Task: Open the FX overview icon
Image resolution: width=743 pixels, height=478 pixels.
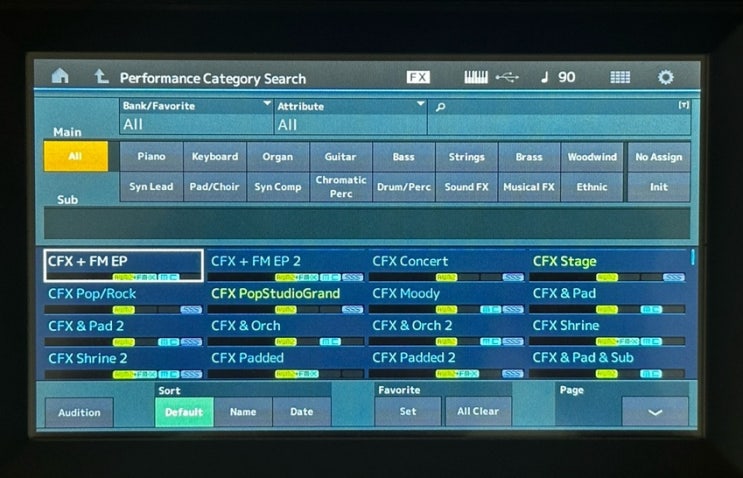Action: [418, 77]
